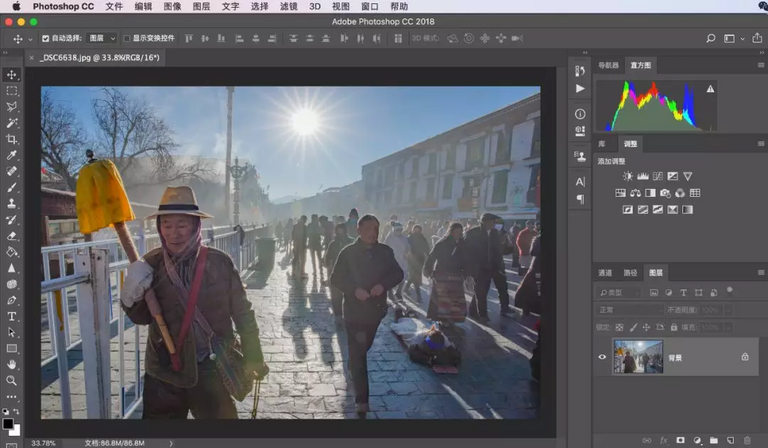768x448 pixels.
Task: Switch to the 导航器 panel tab
Action: [608, 65]
